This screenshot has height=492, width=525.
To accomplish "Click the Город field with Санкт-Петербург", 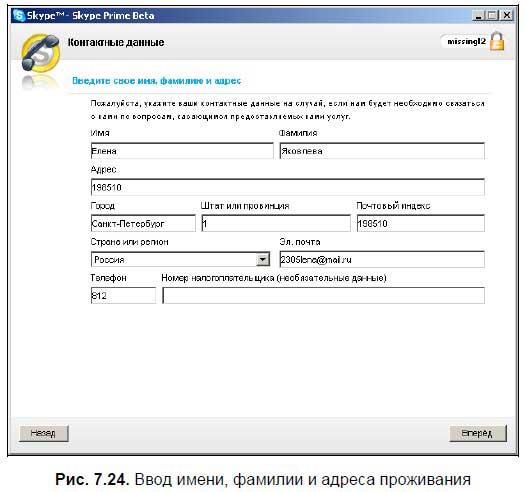I will [143, 223].
